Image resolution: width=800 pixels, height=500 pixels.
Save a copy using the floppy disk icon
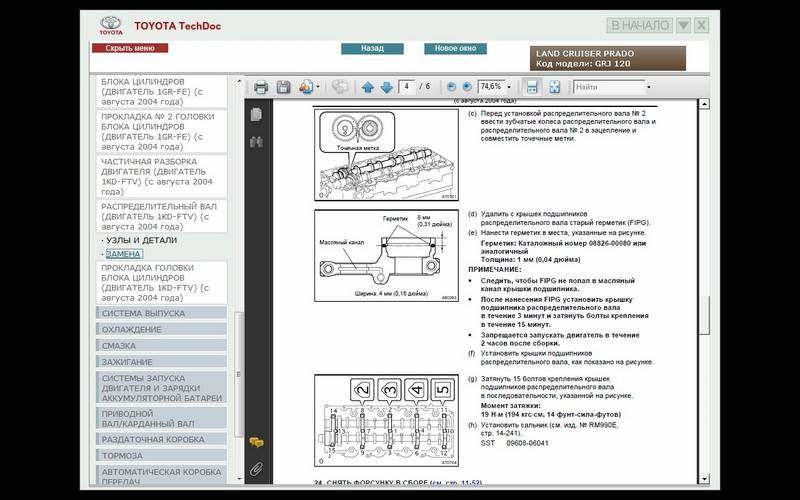283,87
